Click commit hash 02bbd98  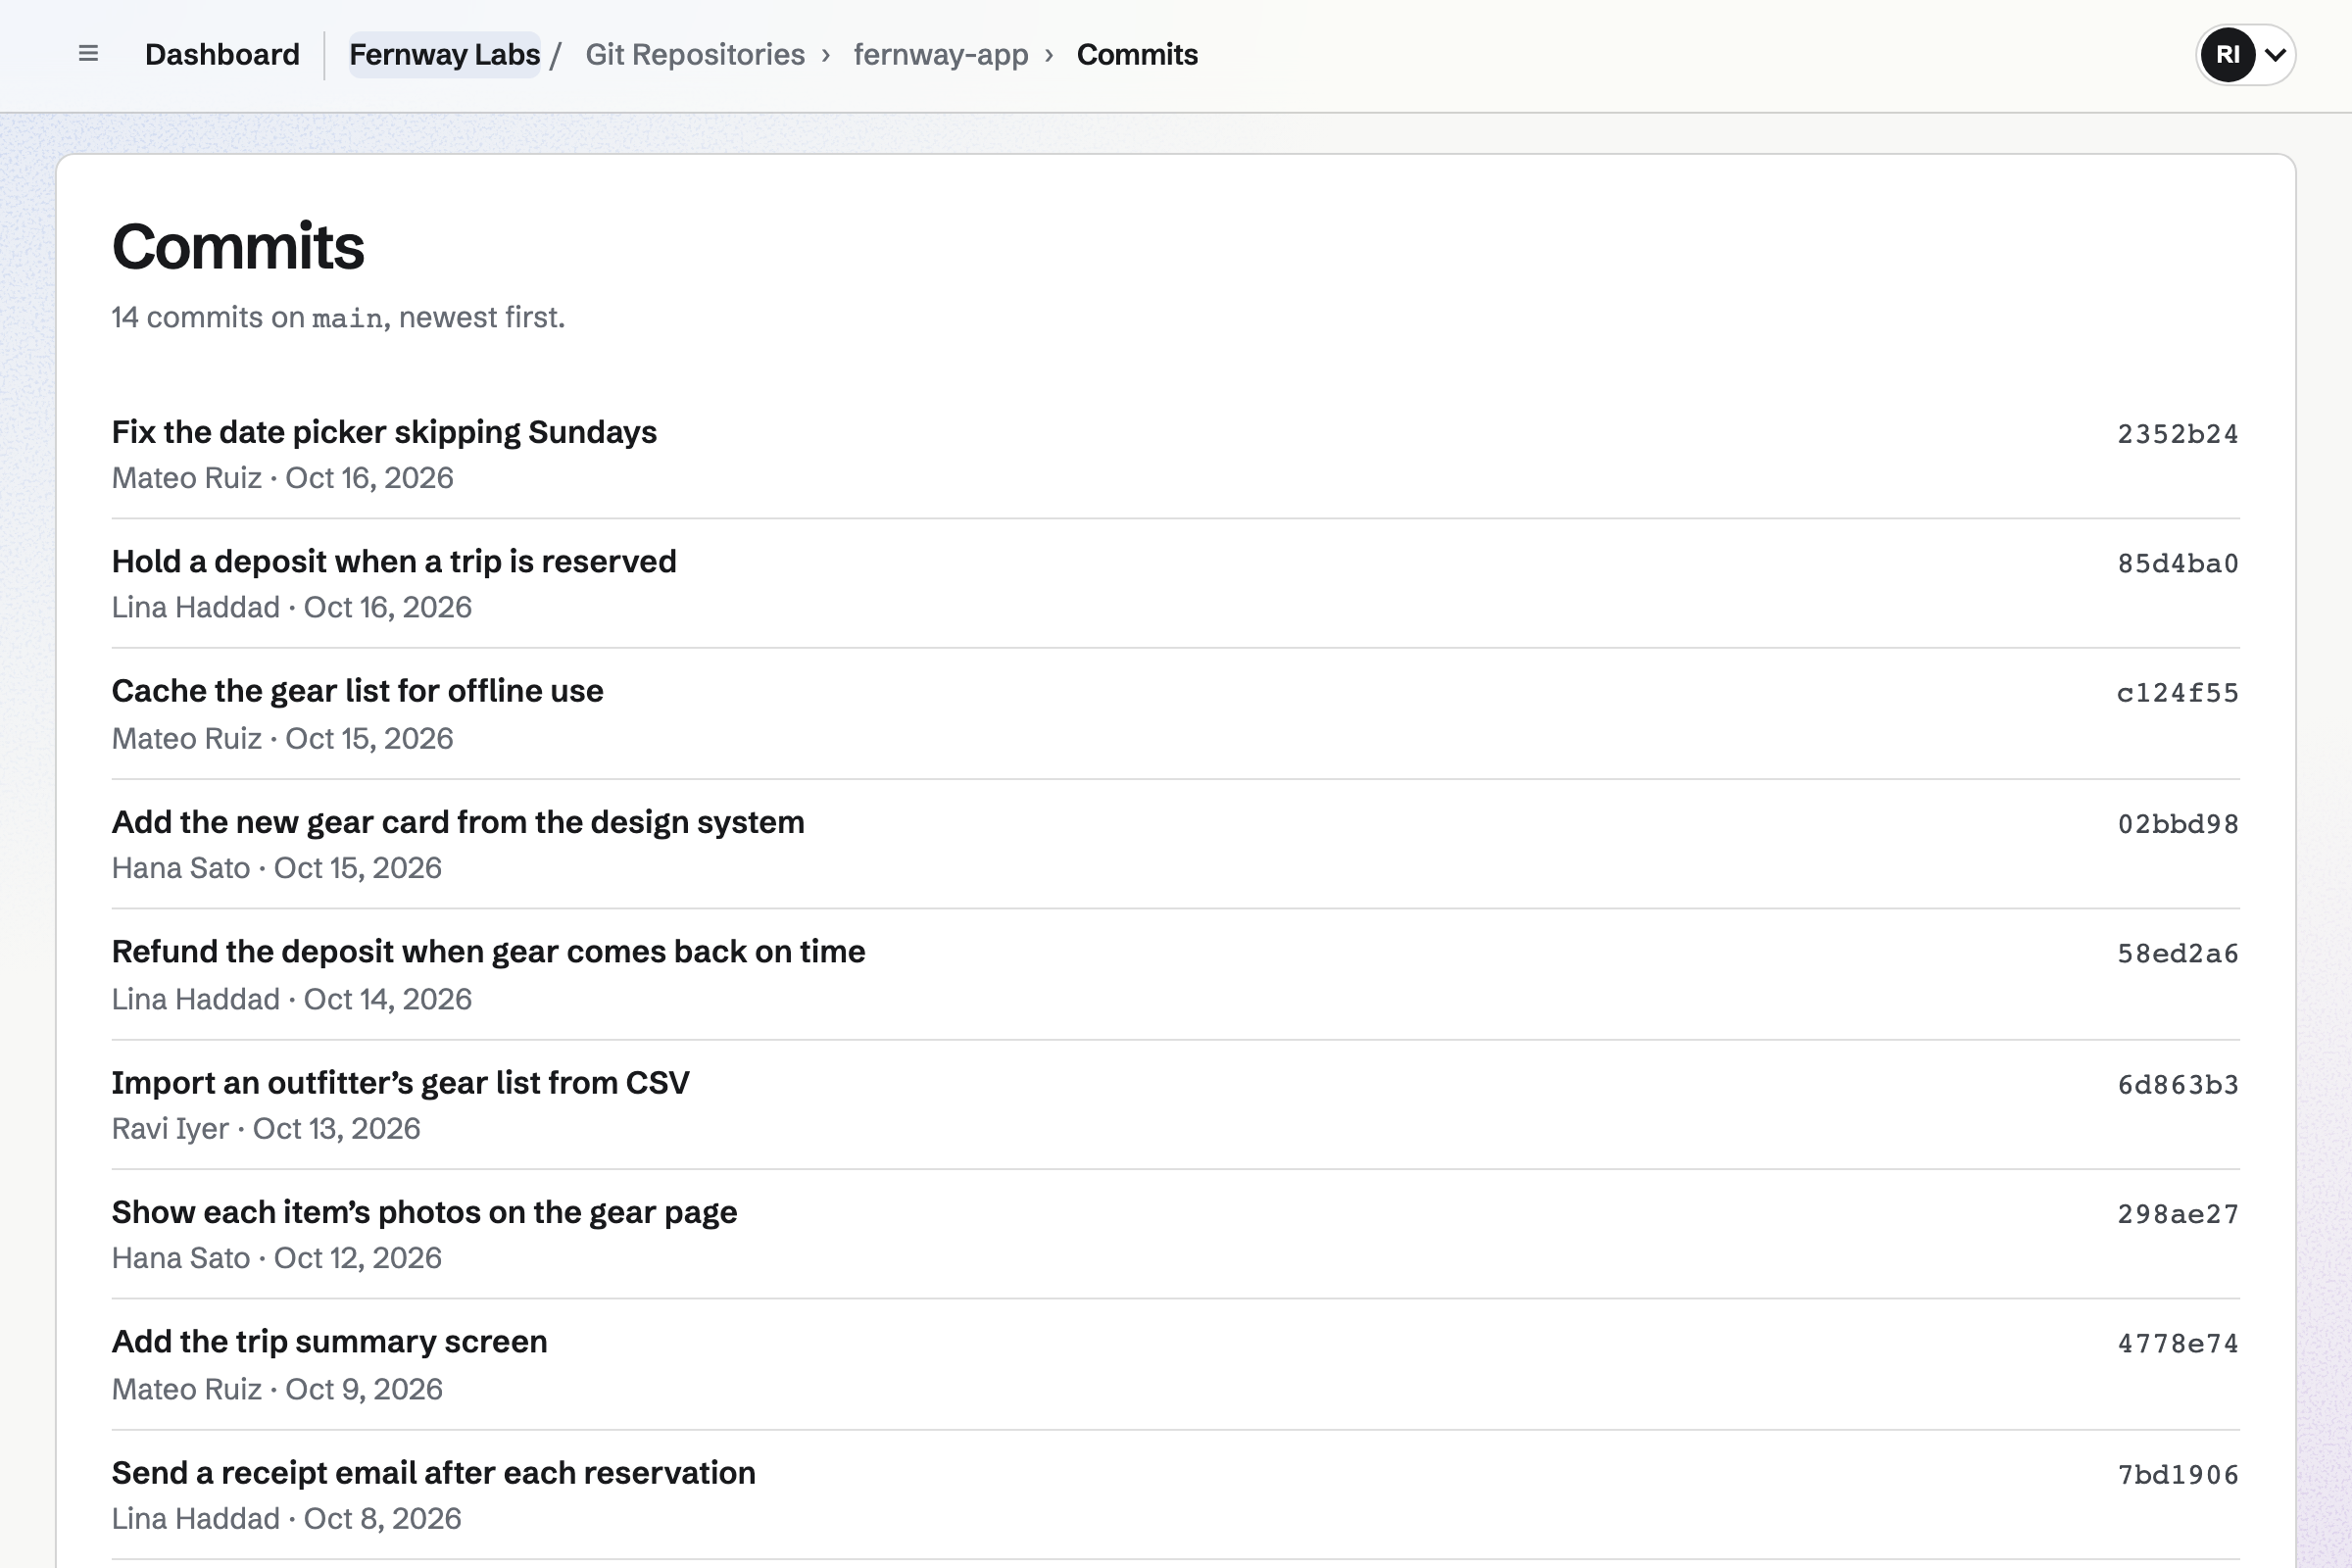click(x=2177, y=824)
